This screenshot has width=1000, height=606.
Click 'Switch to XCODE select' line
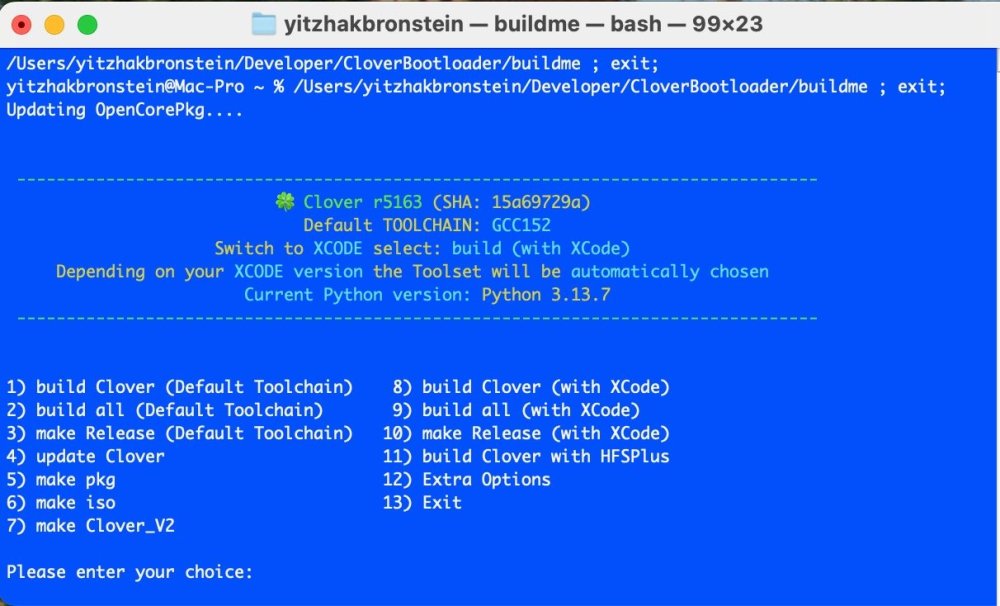pyautogui.click(x=422, y=248)
